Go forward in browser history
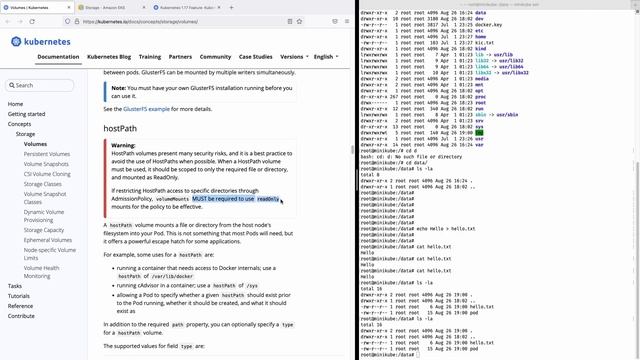 pos(20,21)
